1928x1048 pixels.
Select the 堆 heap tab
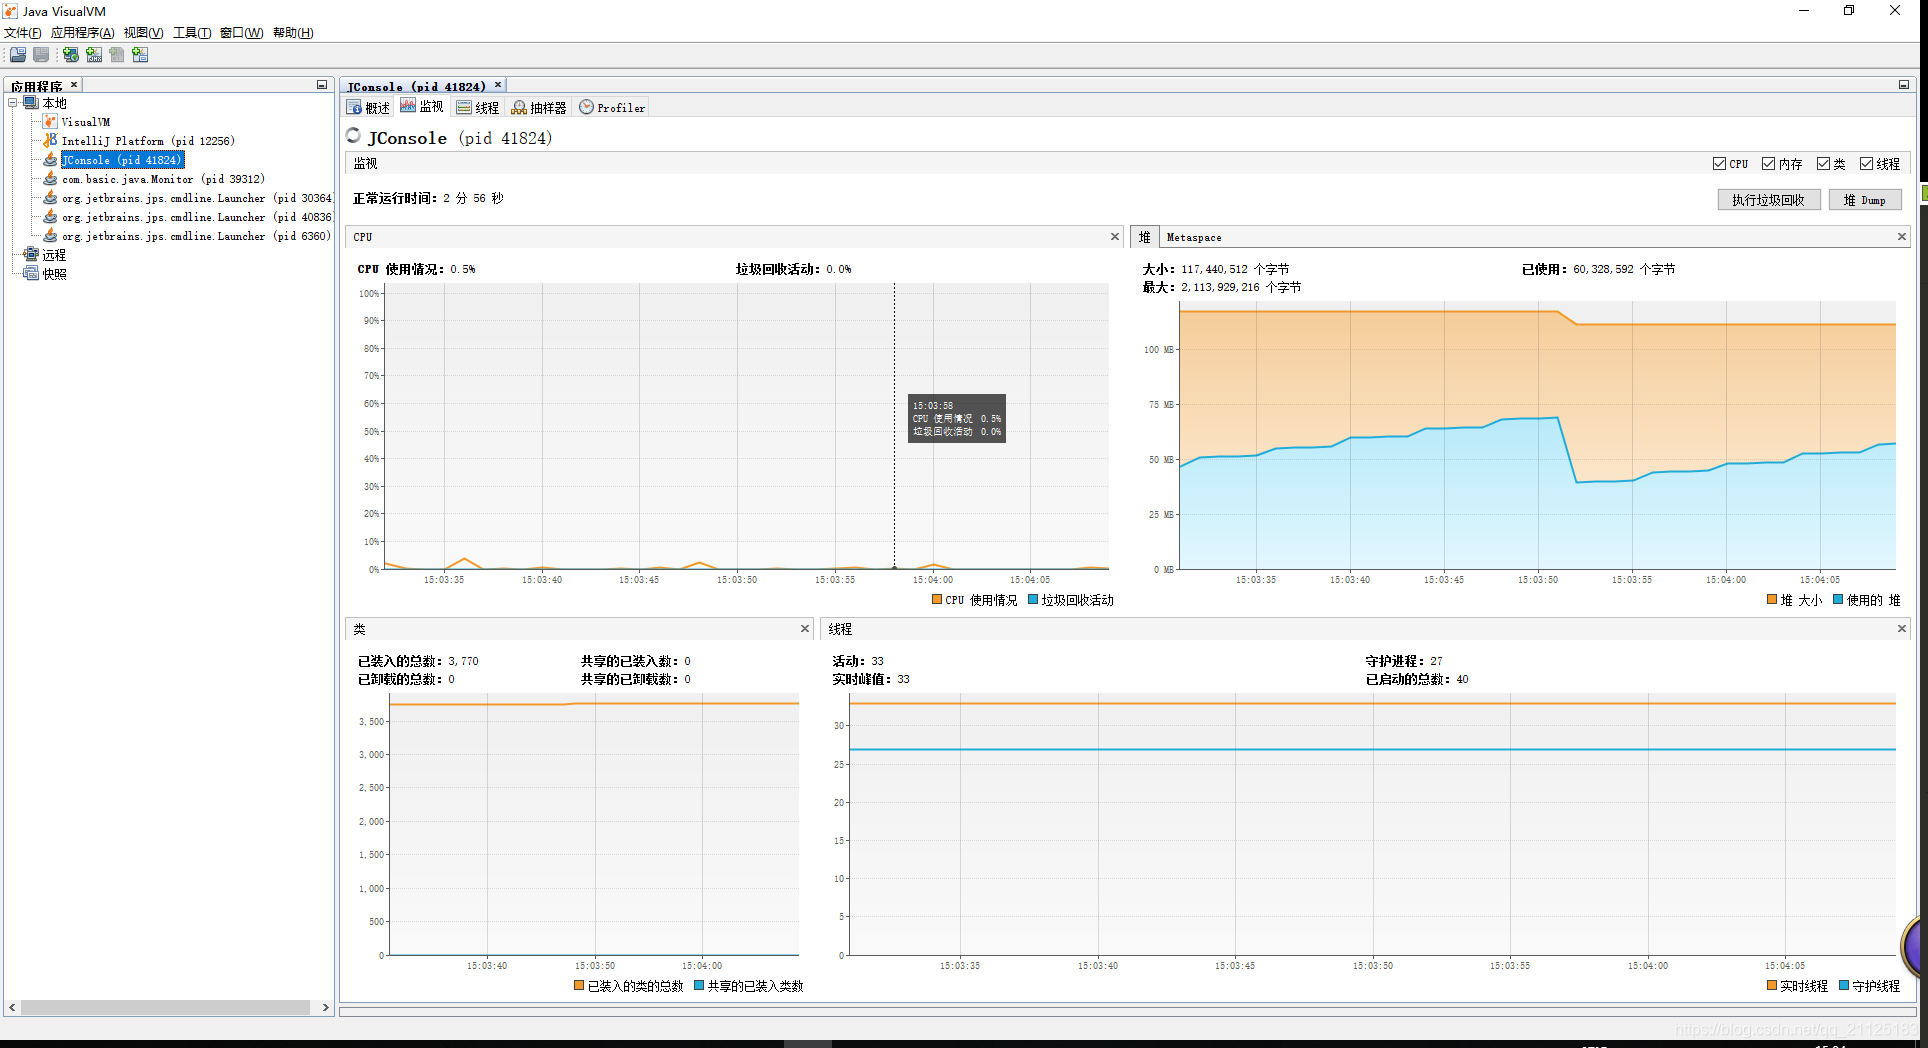(1145, 237)
